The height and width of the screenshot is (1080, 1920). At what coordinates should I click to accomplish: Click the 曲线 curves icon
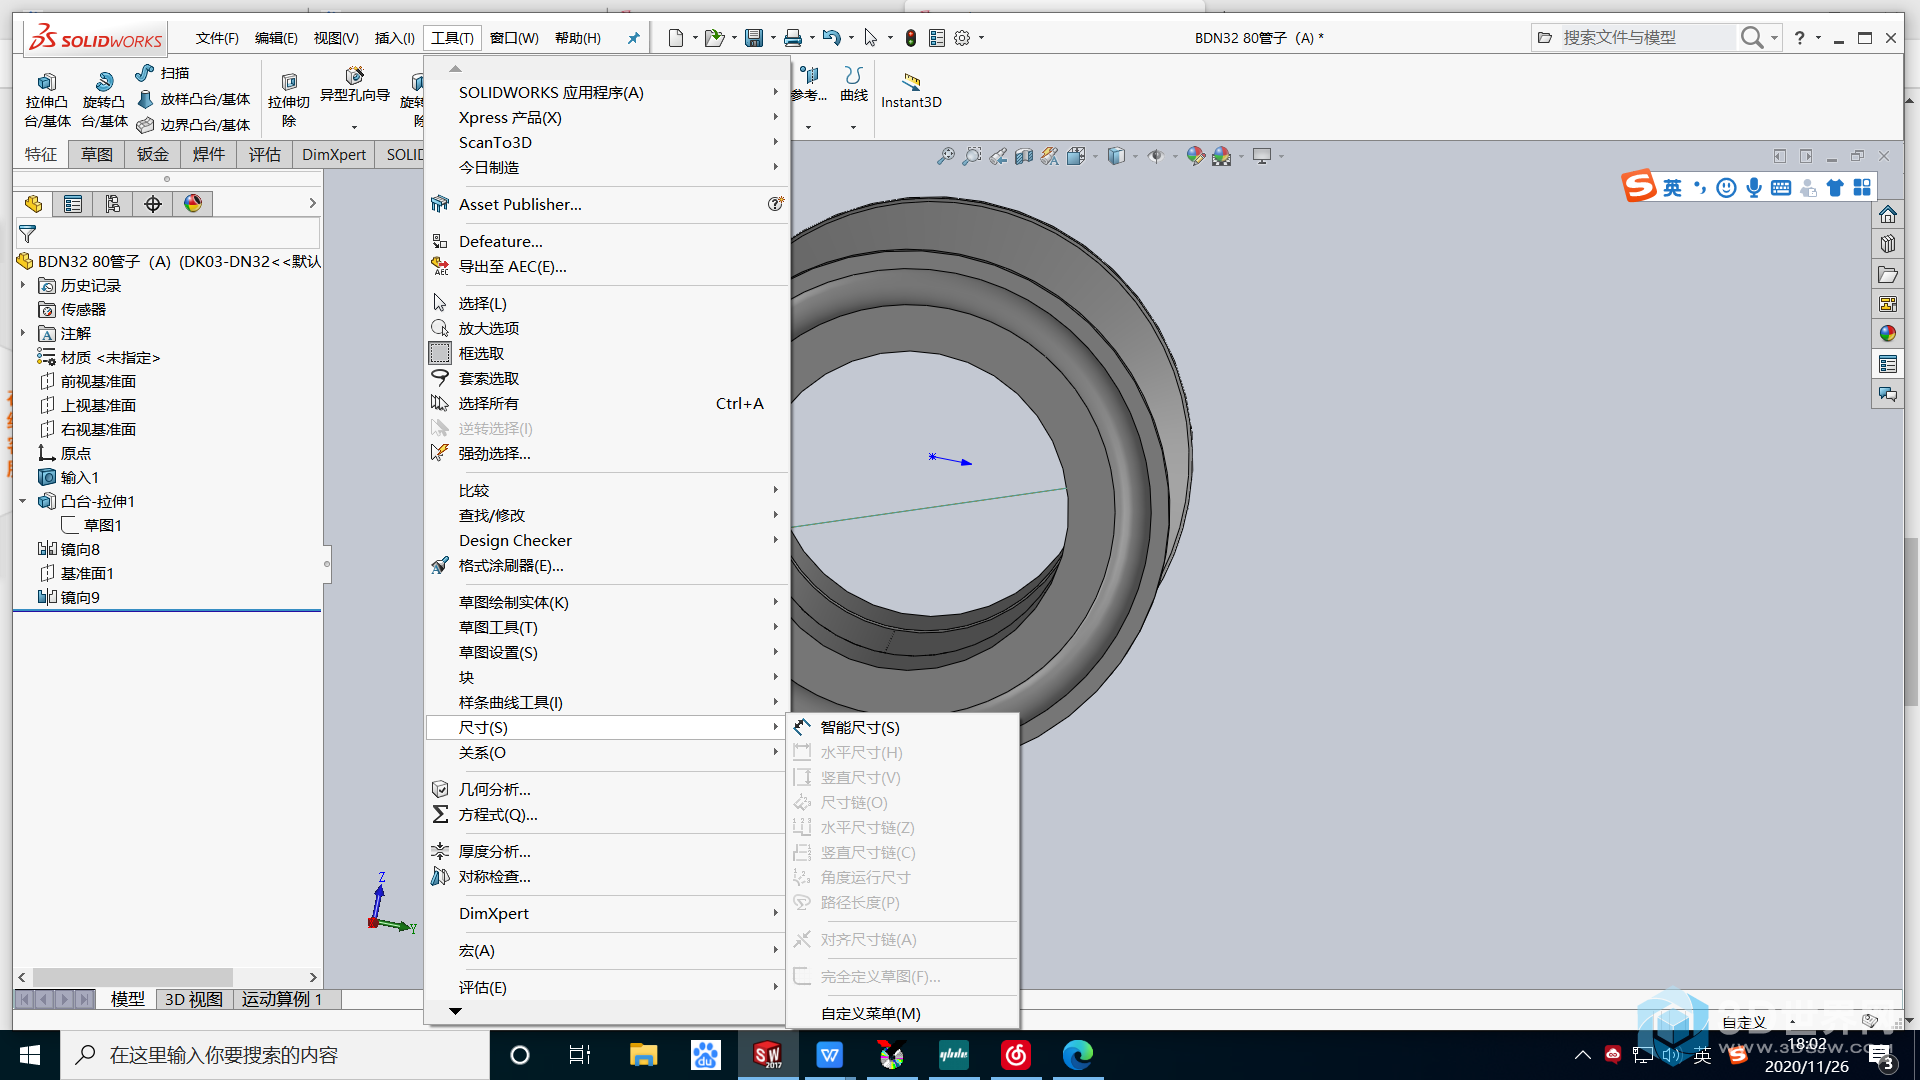(853, 76)
